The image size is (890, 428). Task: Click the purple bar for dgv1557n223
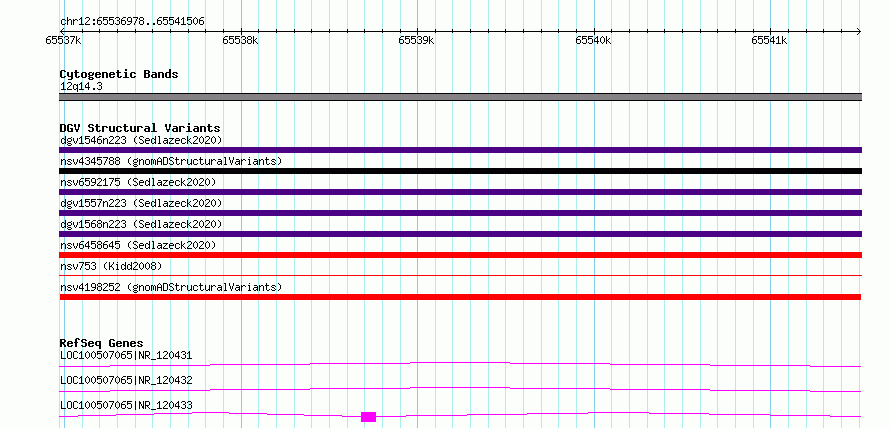460,213
